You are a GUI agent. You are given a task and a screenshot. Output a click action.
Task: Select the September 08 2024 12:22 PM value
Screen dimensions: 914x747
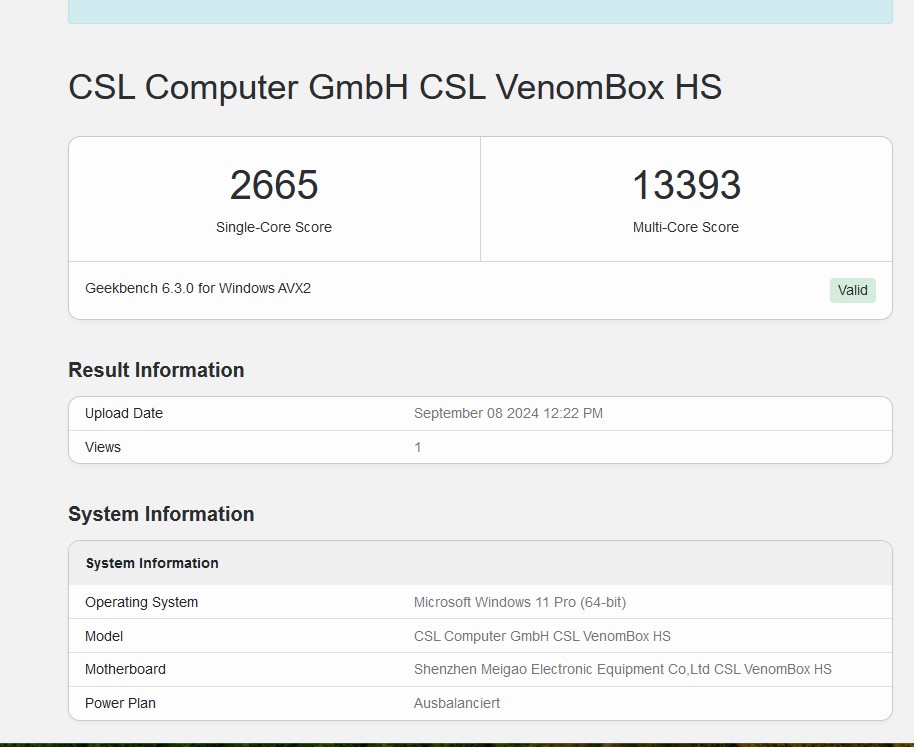point(508,413)
